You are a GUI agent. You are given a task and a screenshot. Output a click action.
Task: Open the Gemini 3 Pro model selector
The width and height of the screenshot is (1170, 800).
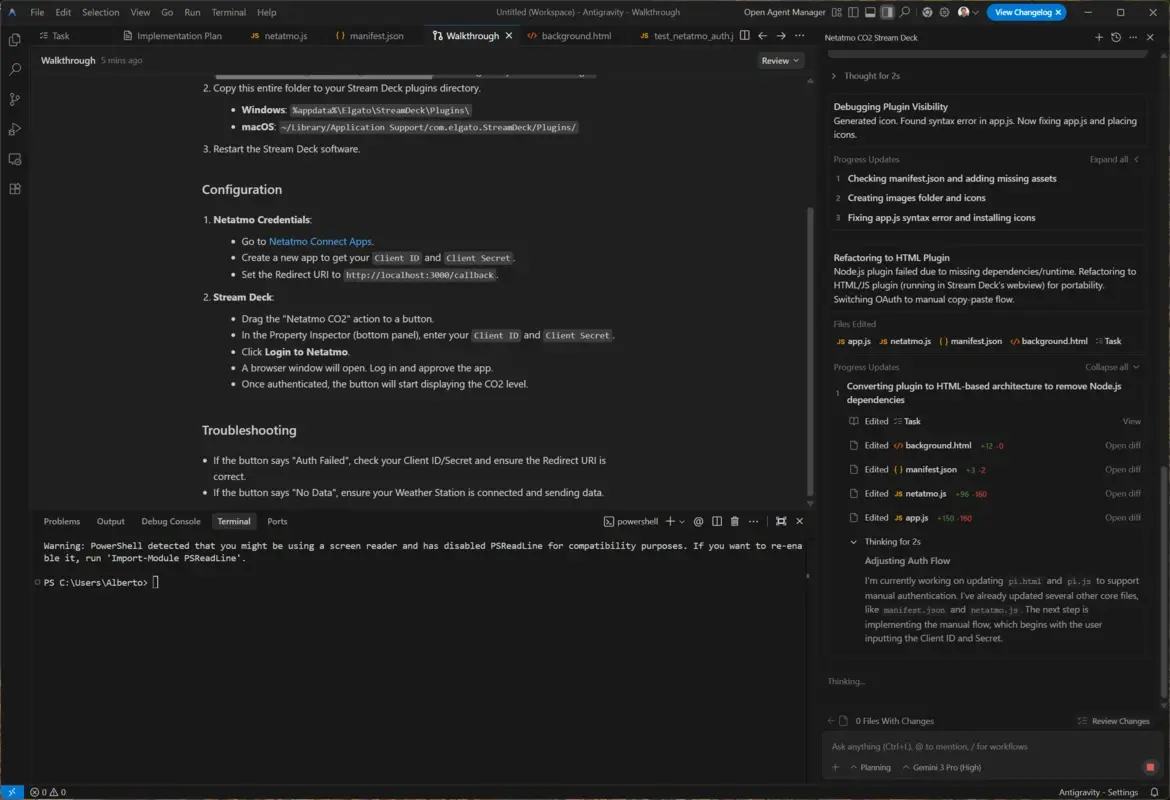pyautogui.click(x=944, y=767)
